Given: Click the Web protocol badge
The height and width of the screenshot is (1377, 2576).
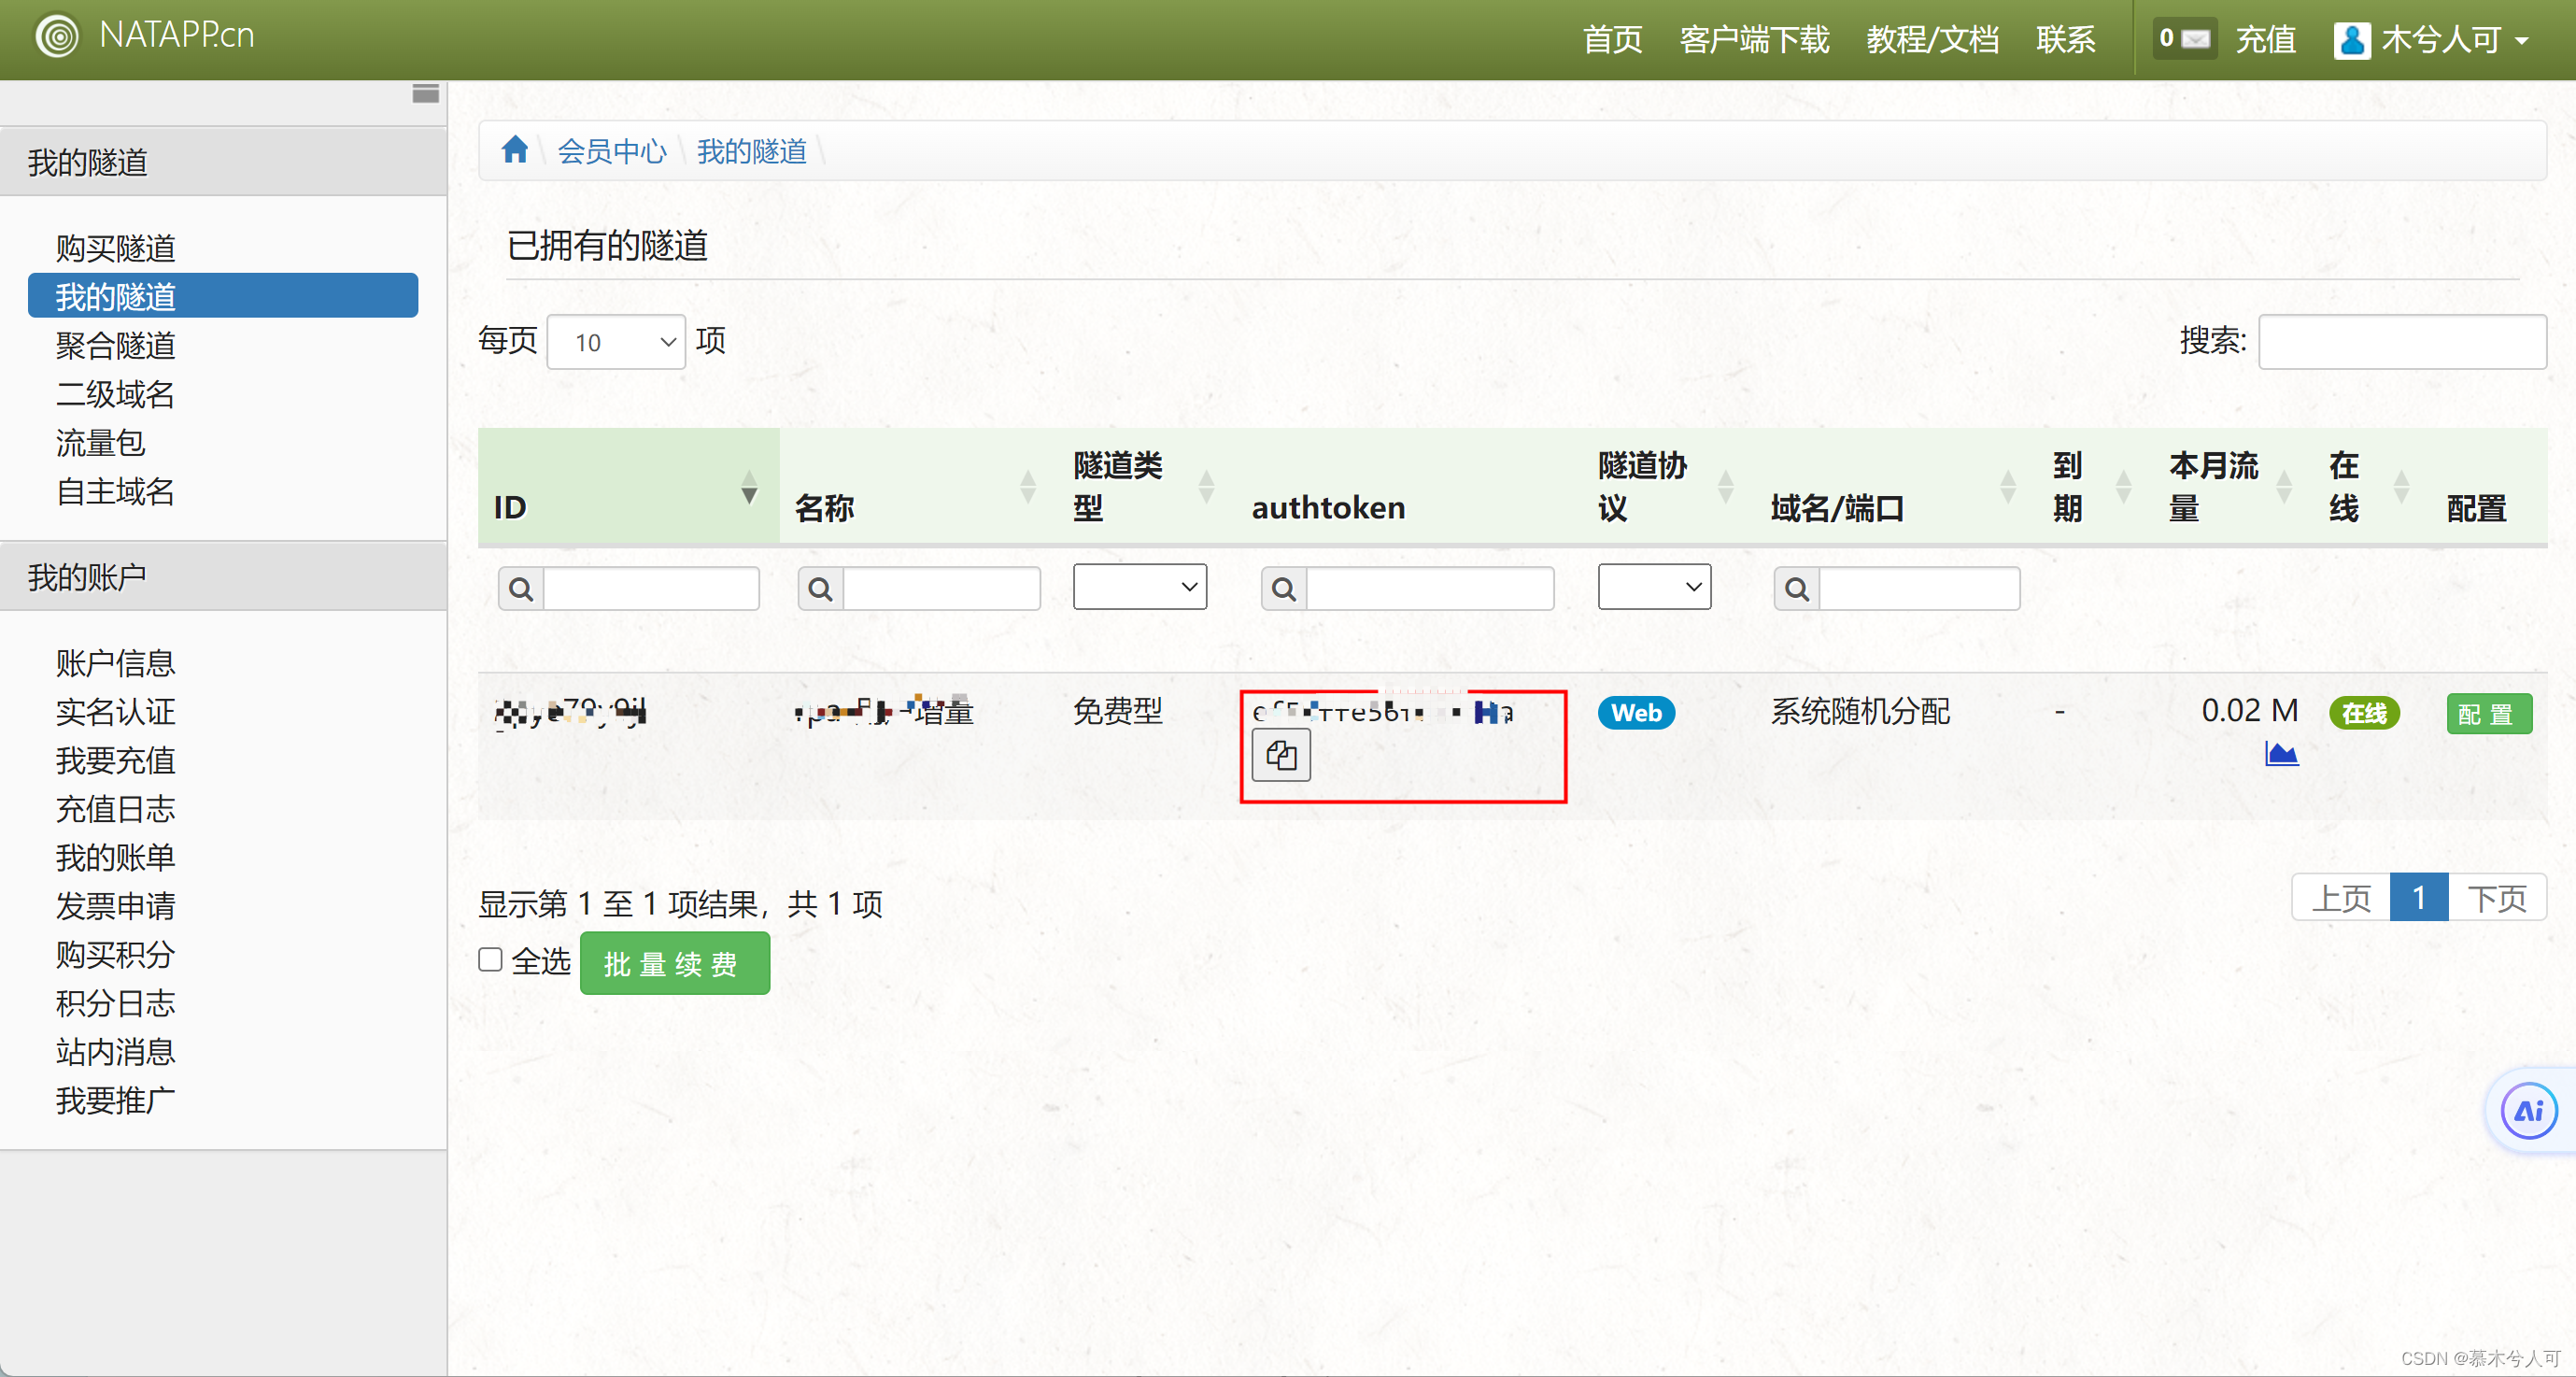Looking at the screenshot, I should pyautogui.click(x=1636, y=713).
